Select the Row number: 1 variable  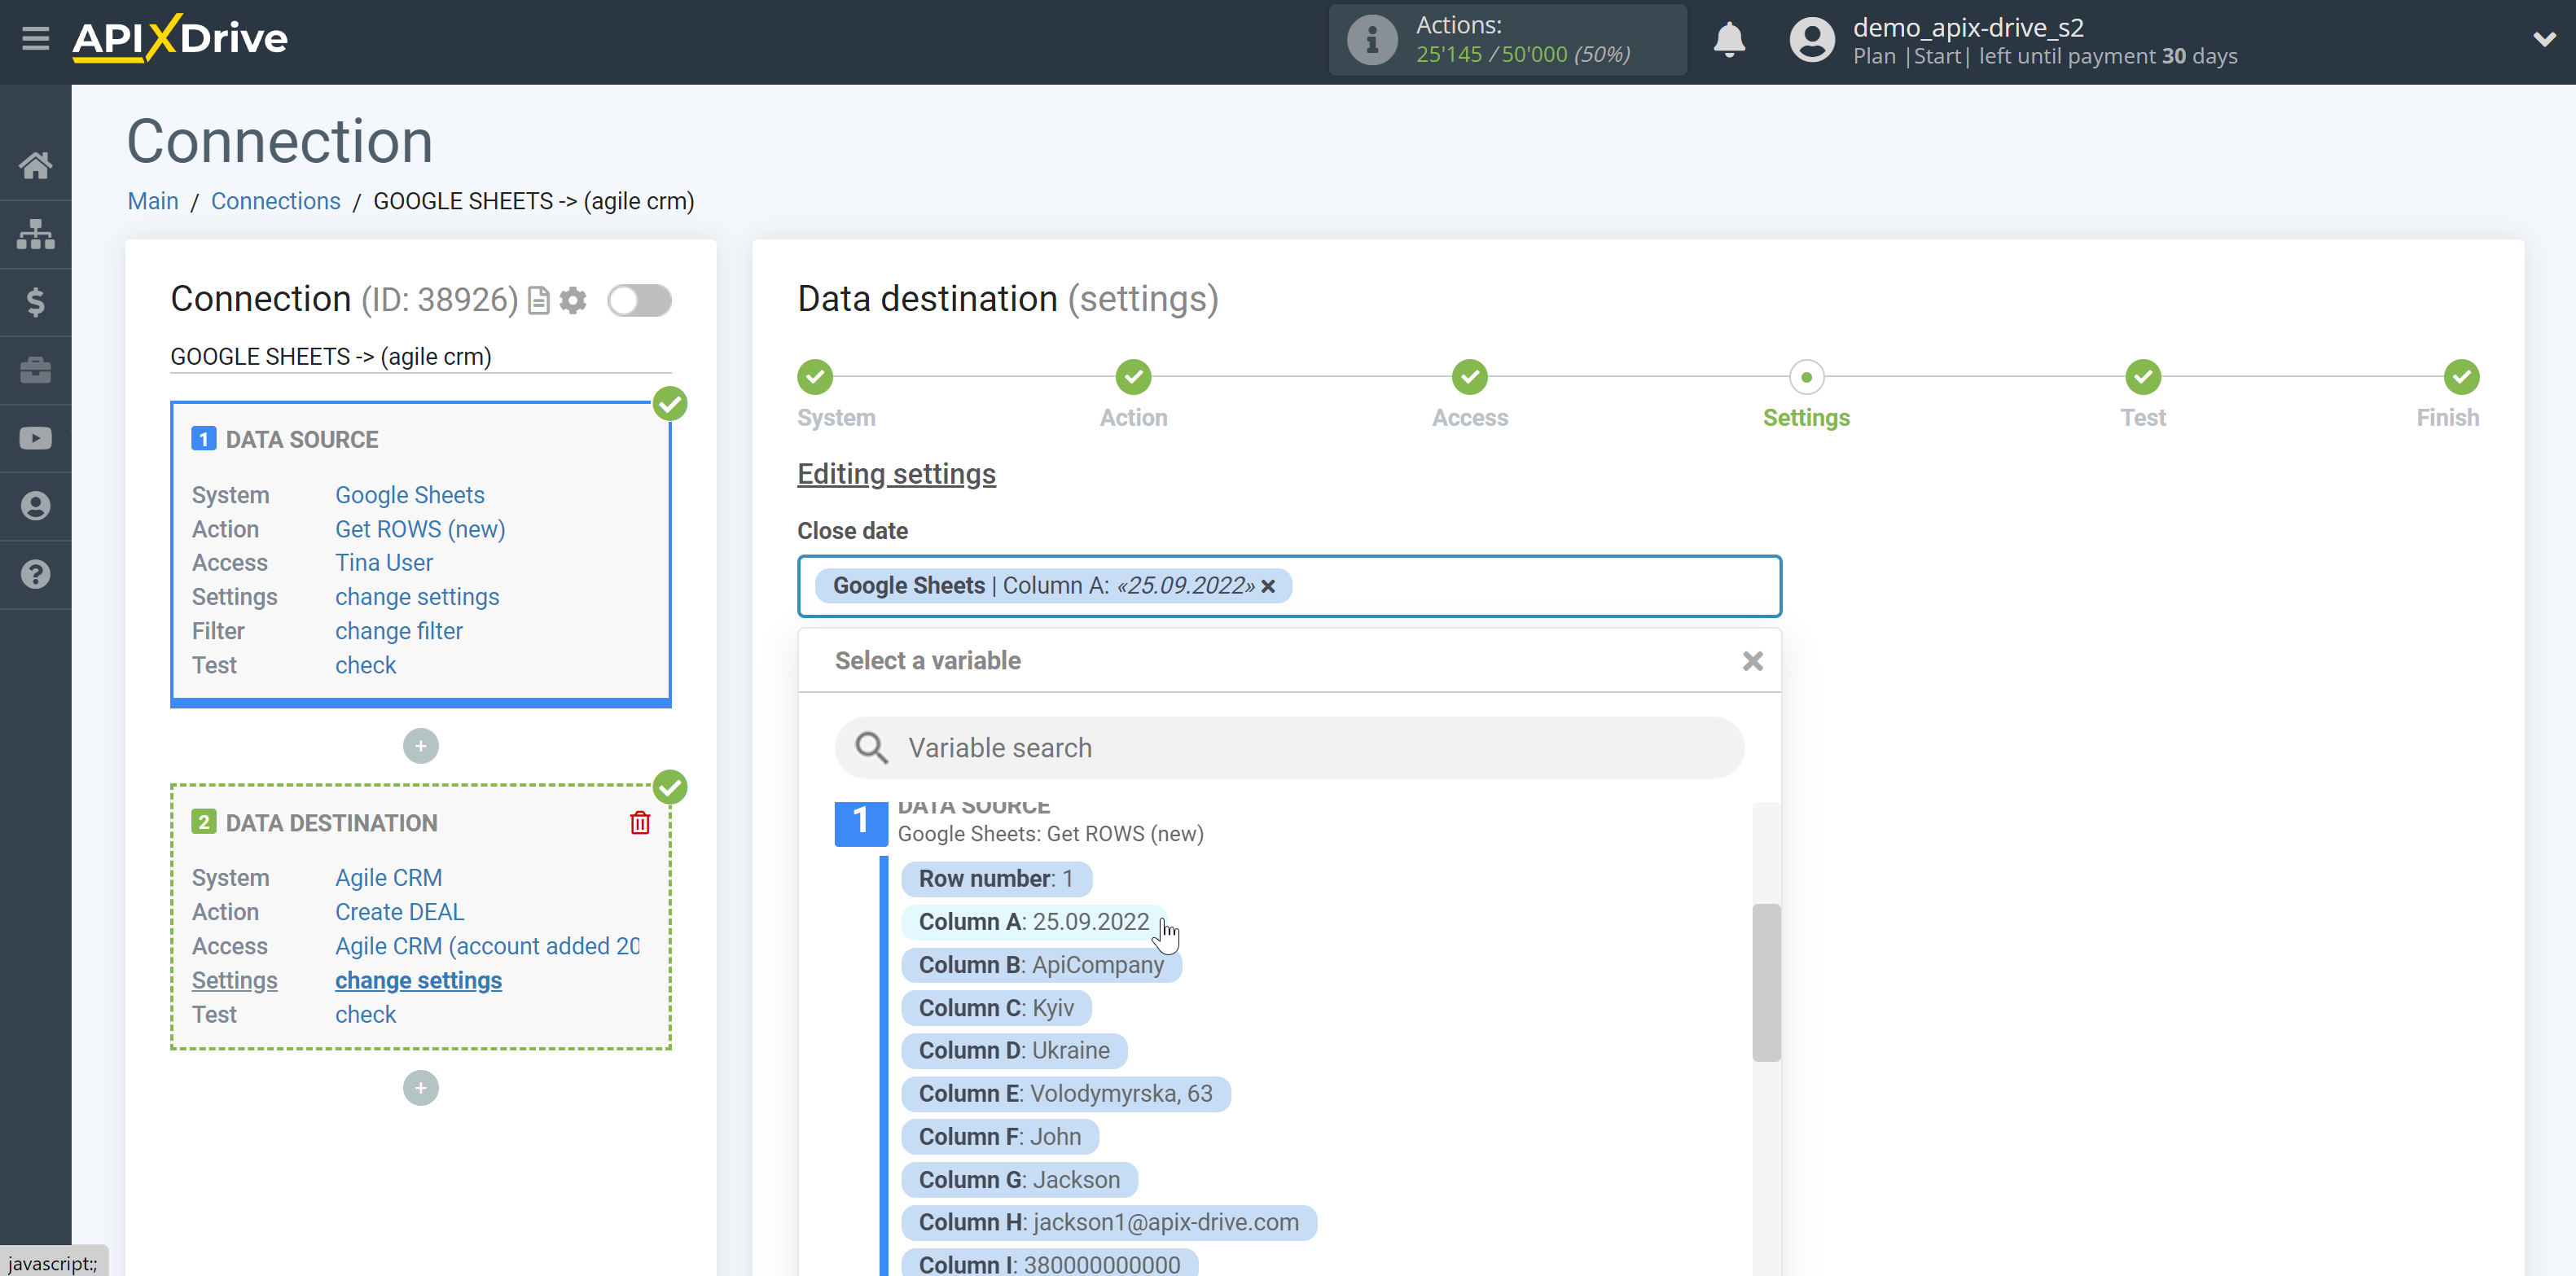pos(996,879)
